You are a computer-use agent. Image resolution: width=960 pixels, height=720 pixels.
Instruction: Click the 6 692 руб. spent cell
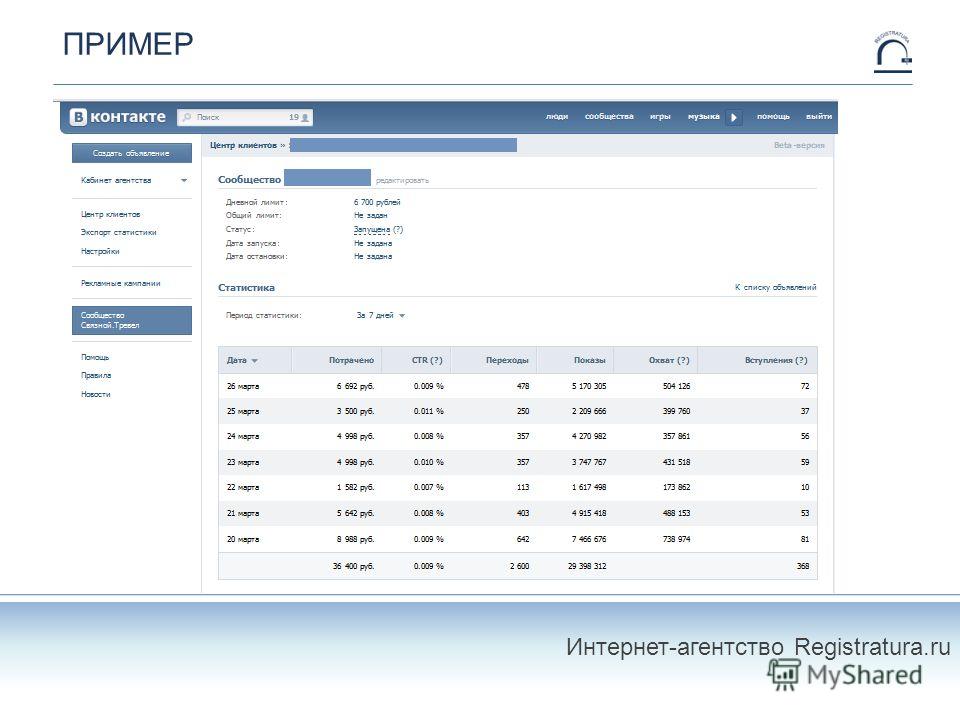(355, 386)
